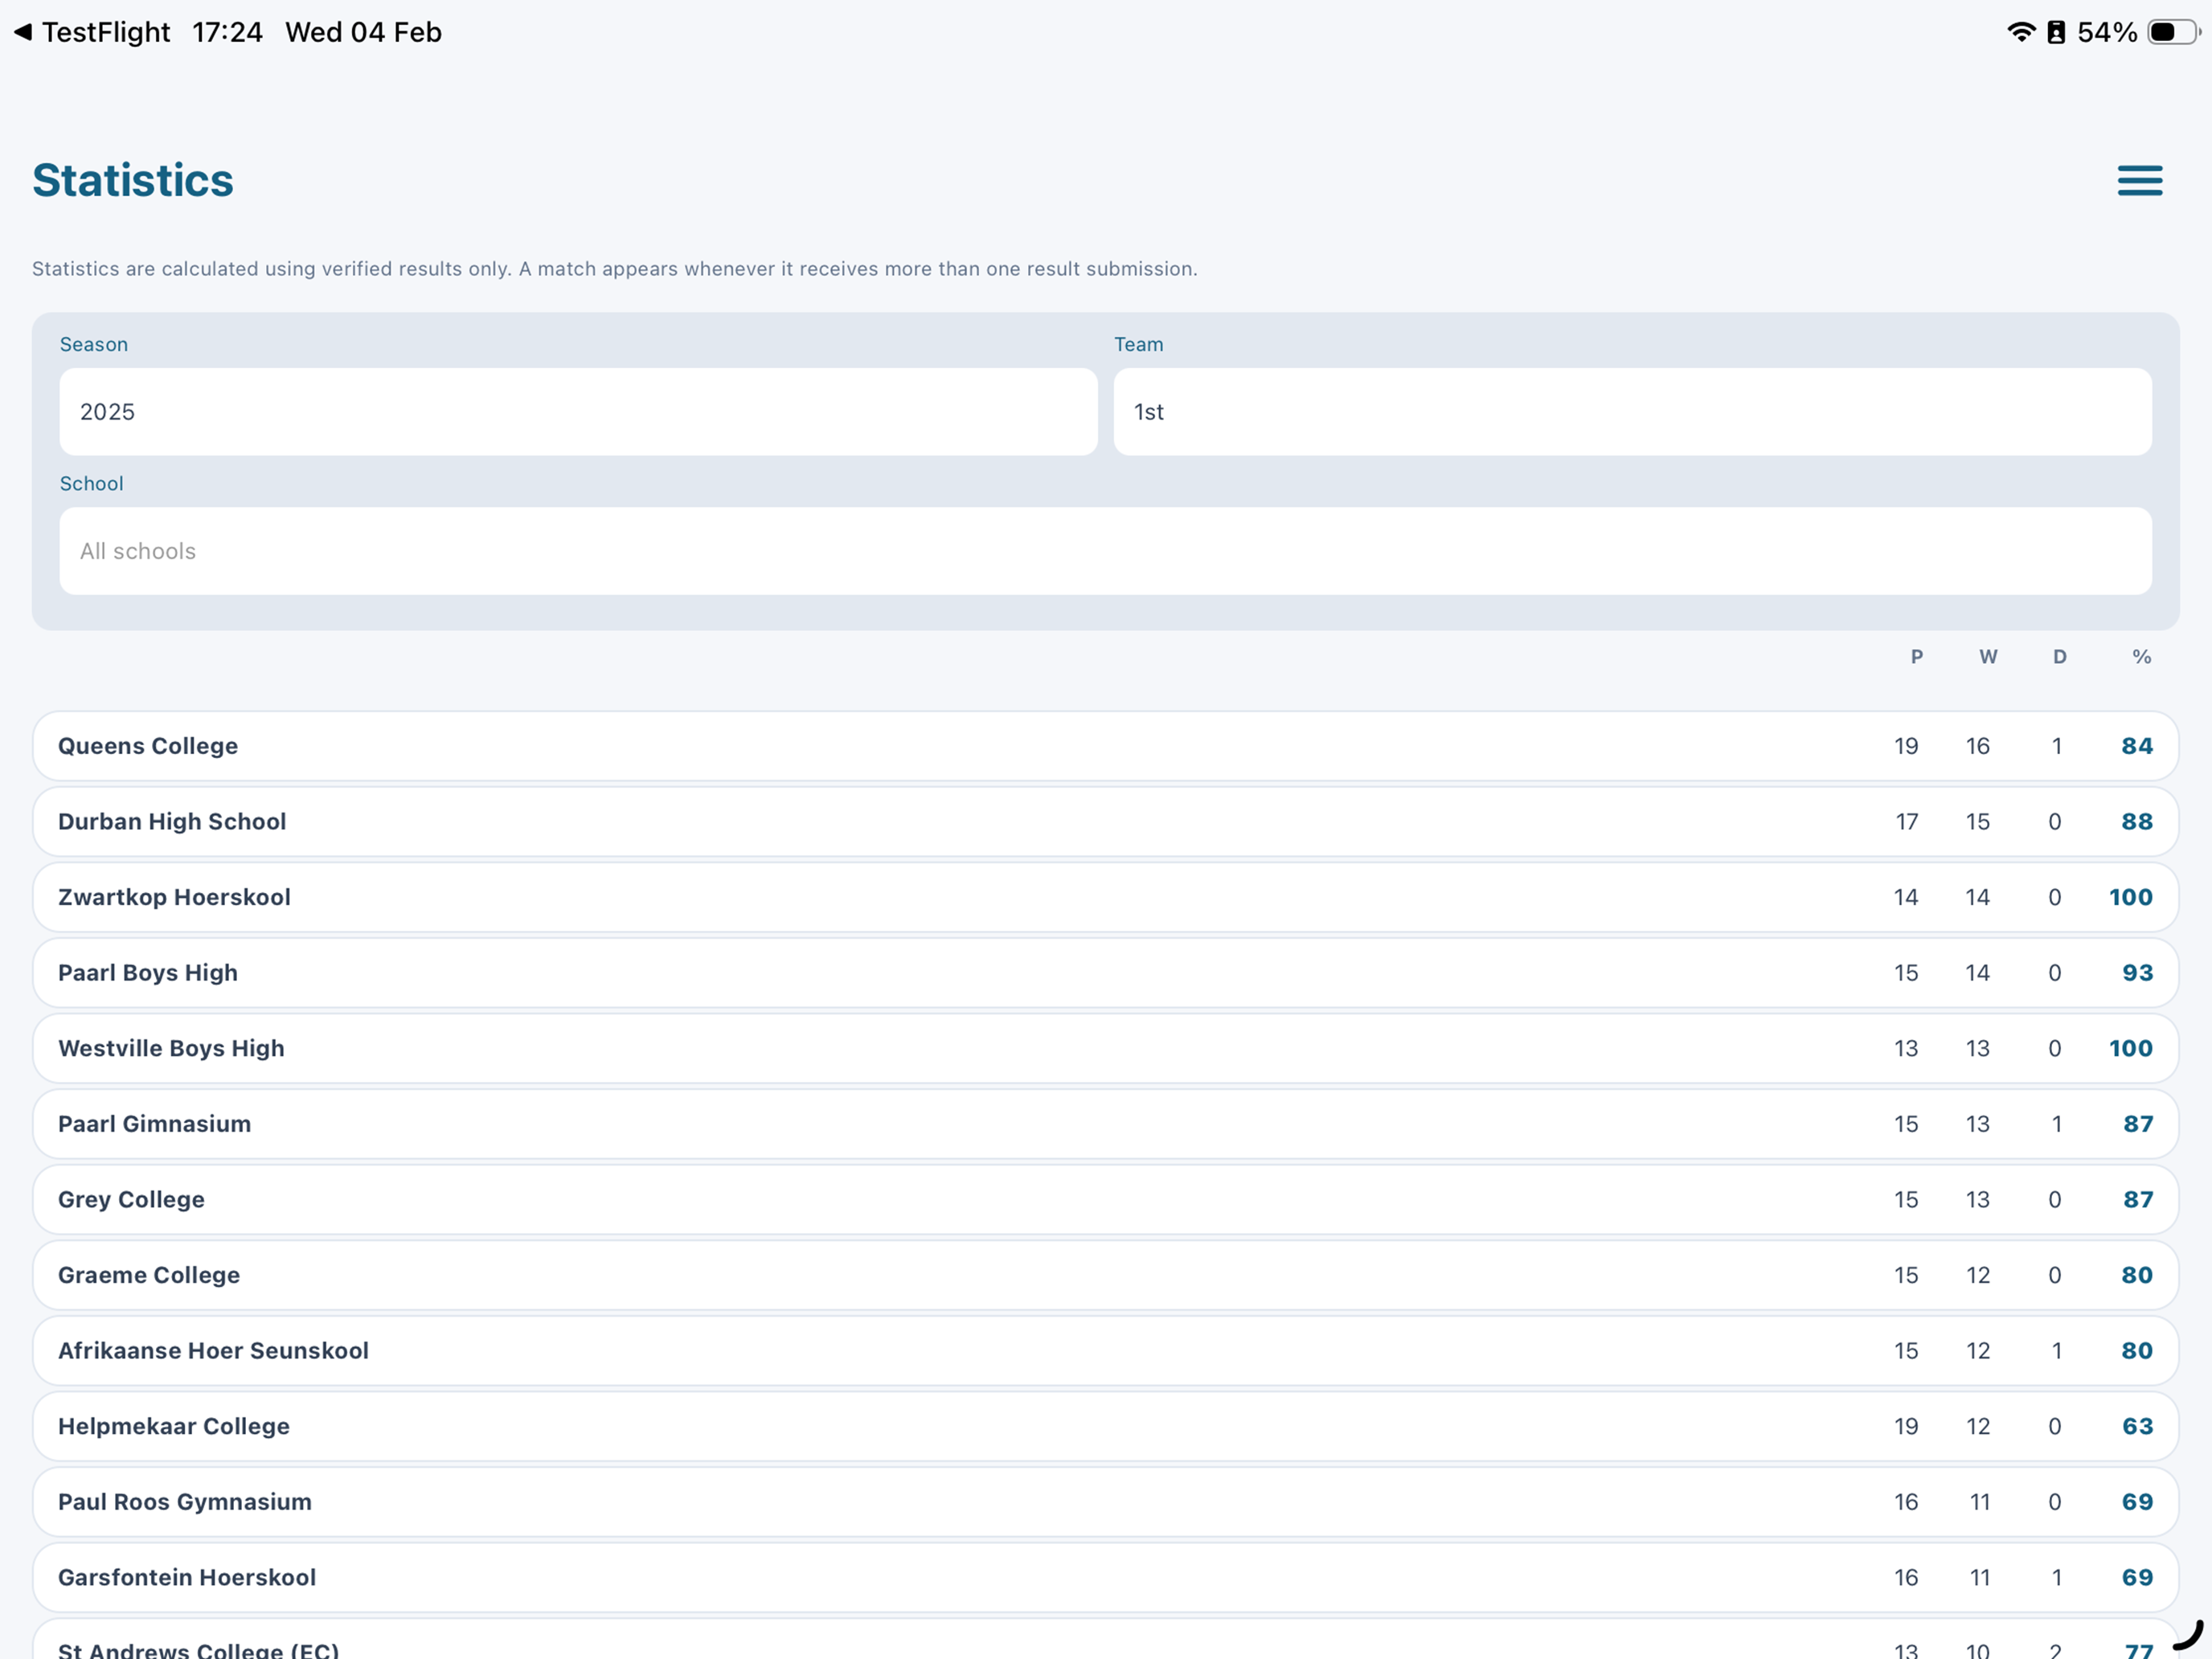This screenshot has width=2212, height=1659.
Task: Click the School field label
Action: point(91,483)
